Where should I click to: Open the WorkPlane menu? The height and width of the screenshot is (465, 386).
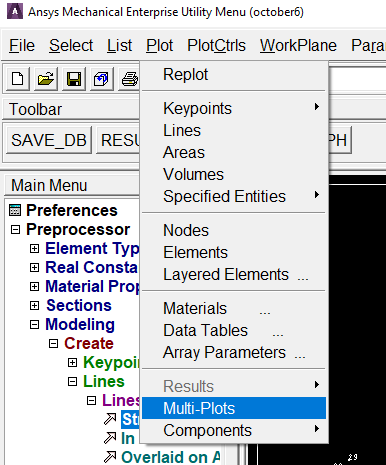click(x=298, y=45)
